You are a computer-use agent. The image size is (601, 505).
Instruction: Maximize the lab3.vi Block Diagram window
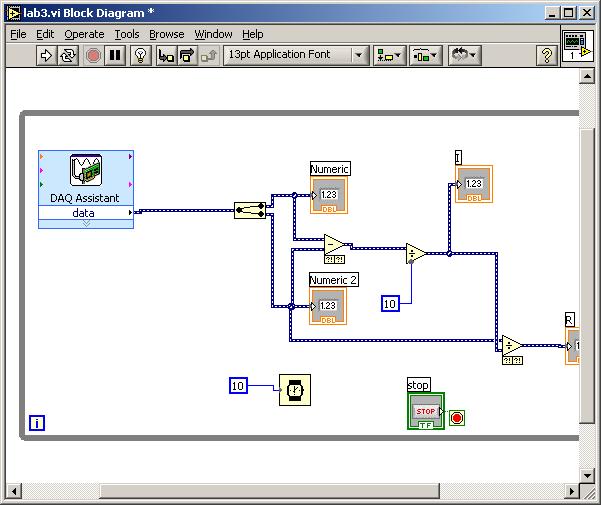(569, 13)
